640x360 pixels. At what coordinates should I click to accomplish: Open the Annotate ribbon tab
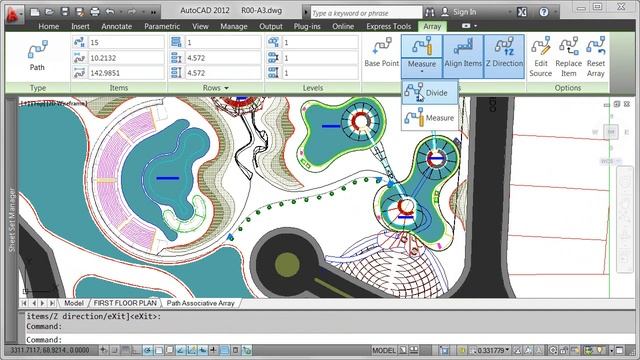(116, 27)
